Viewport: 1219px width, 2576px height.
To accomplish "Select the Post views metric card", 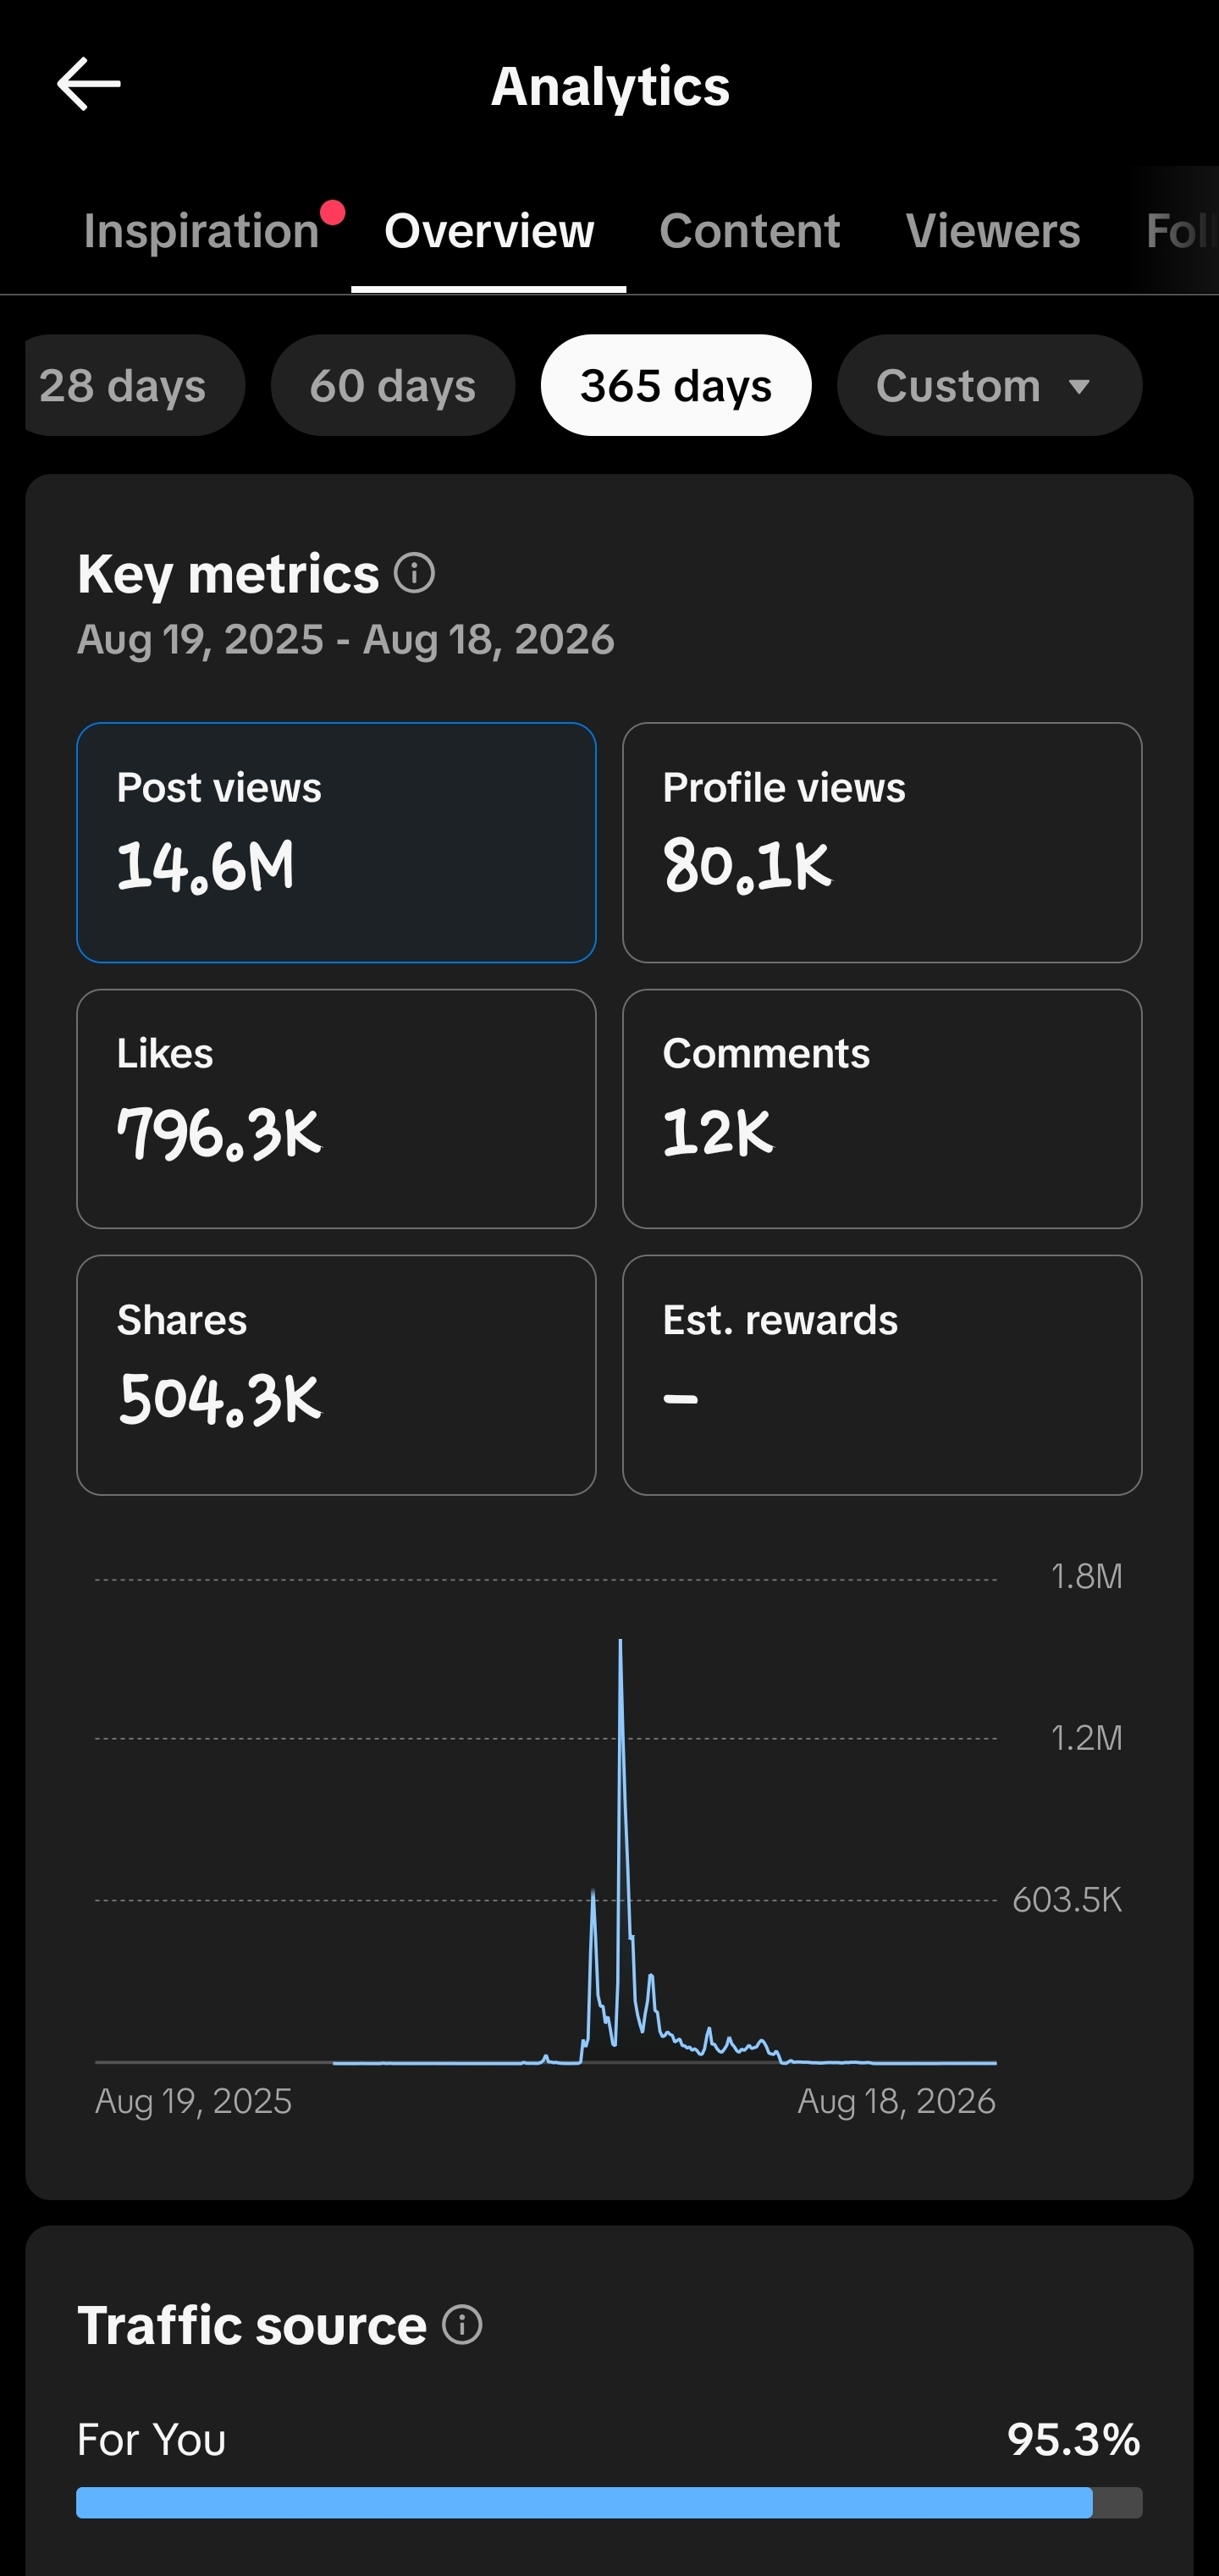I will [x=336, y=842].
